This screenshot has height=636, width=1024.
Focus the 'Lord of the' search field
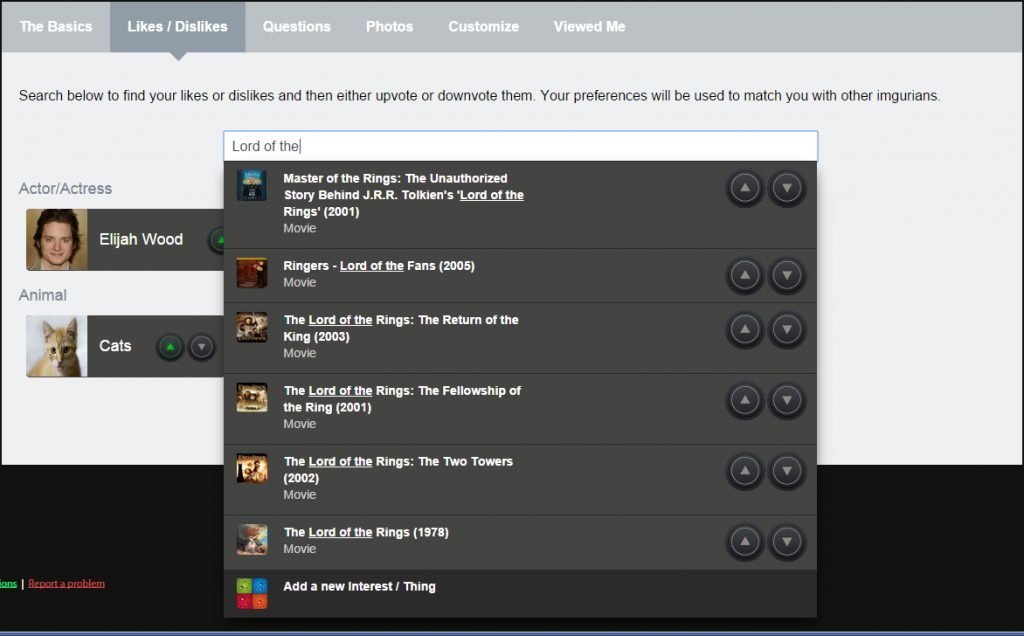520,146
